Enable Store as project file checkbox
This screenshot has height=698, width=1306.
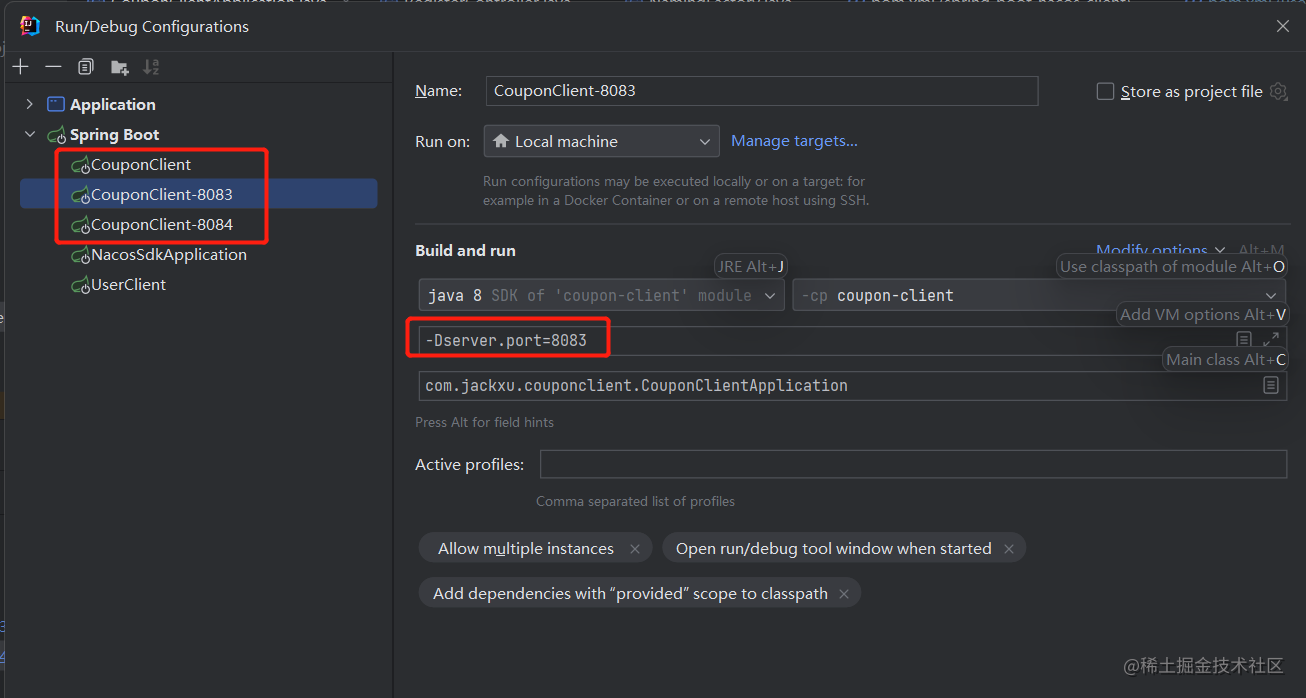[1105, 91]
